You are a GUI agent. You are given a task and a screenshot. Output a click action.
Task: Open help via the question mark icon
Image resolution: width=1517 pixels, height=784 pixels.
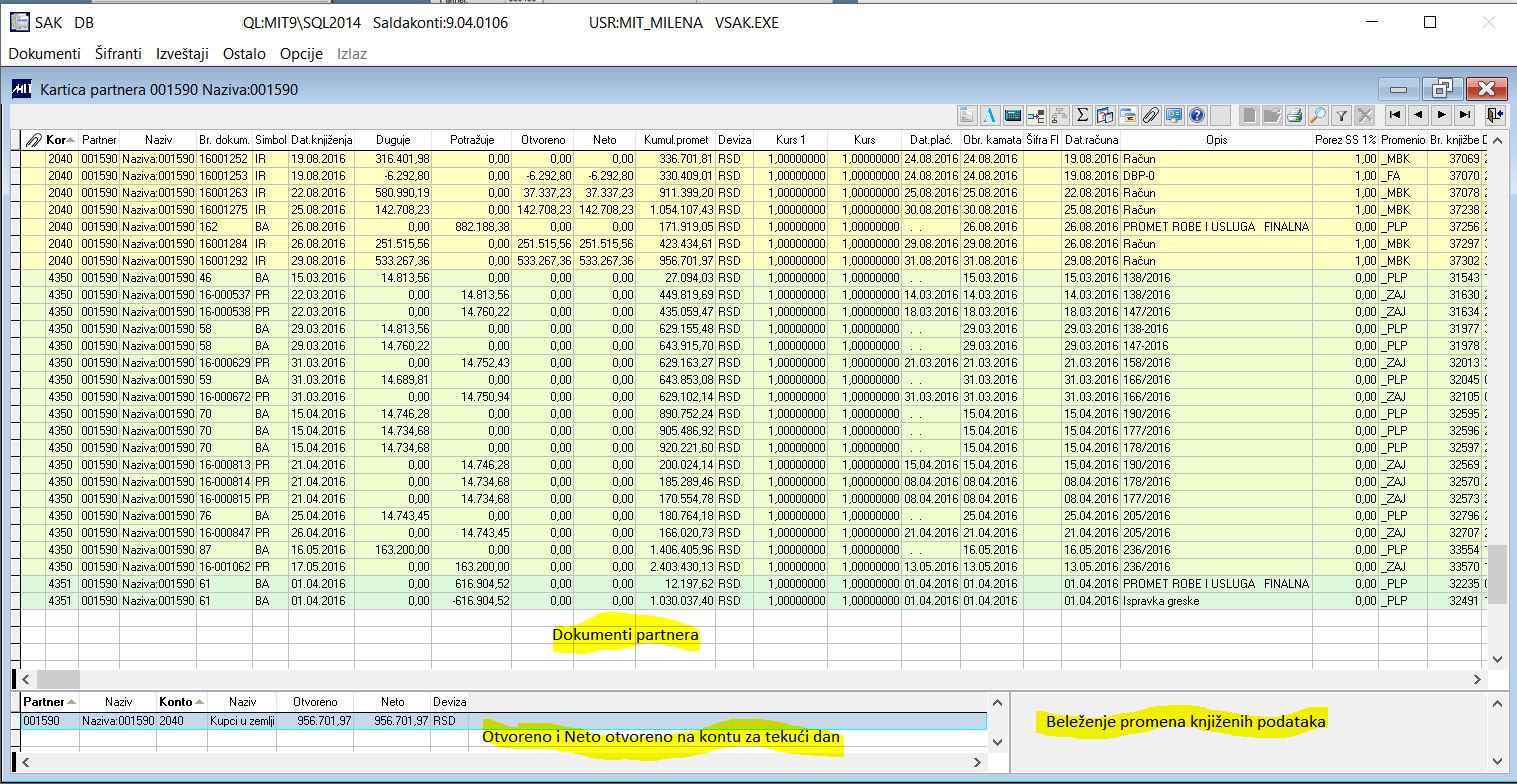click(1197, 115)
